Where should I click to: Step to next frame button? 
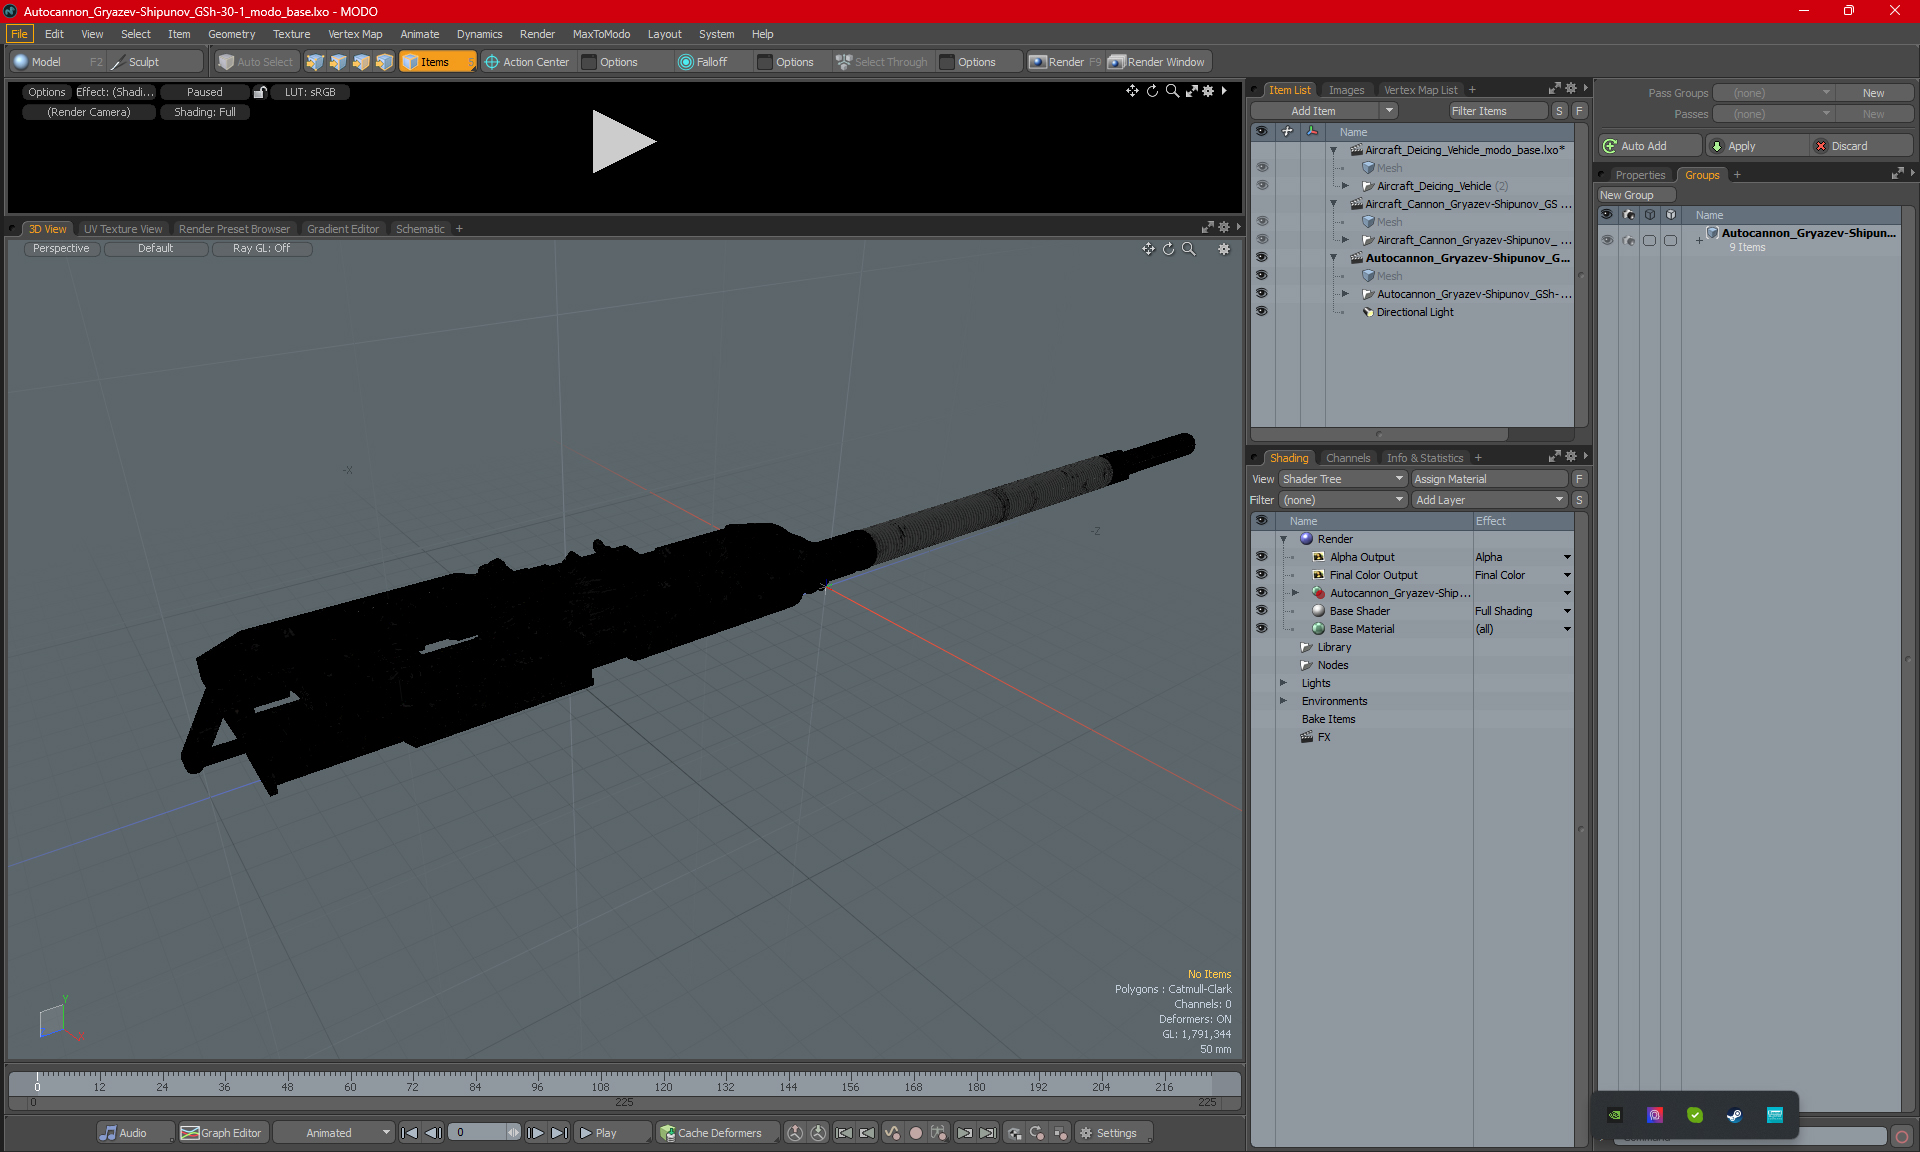(535, 1133)
